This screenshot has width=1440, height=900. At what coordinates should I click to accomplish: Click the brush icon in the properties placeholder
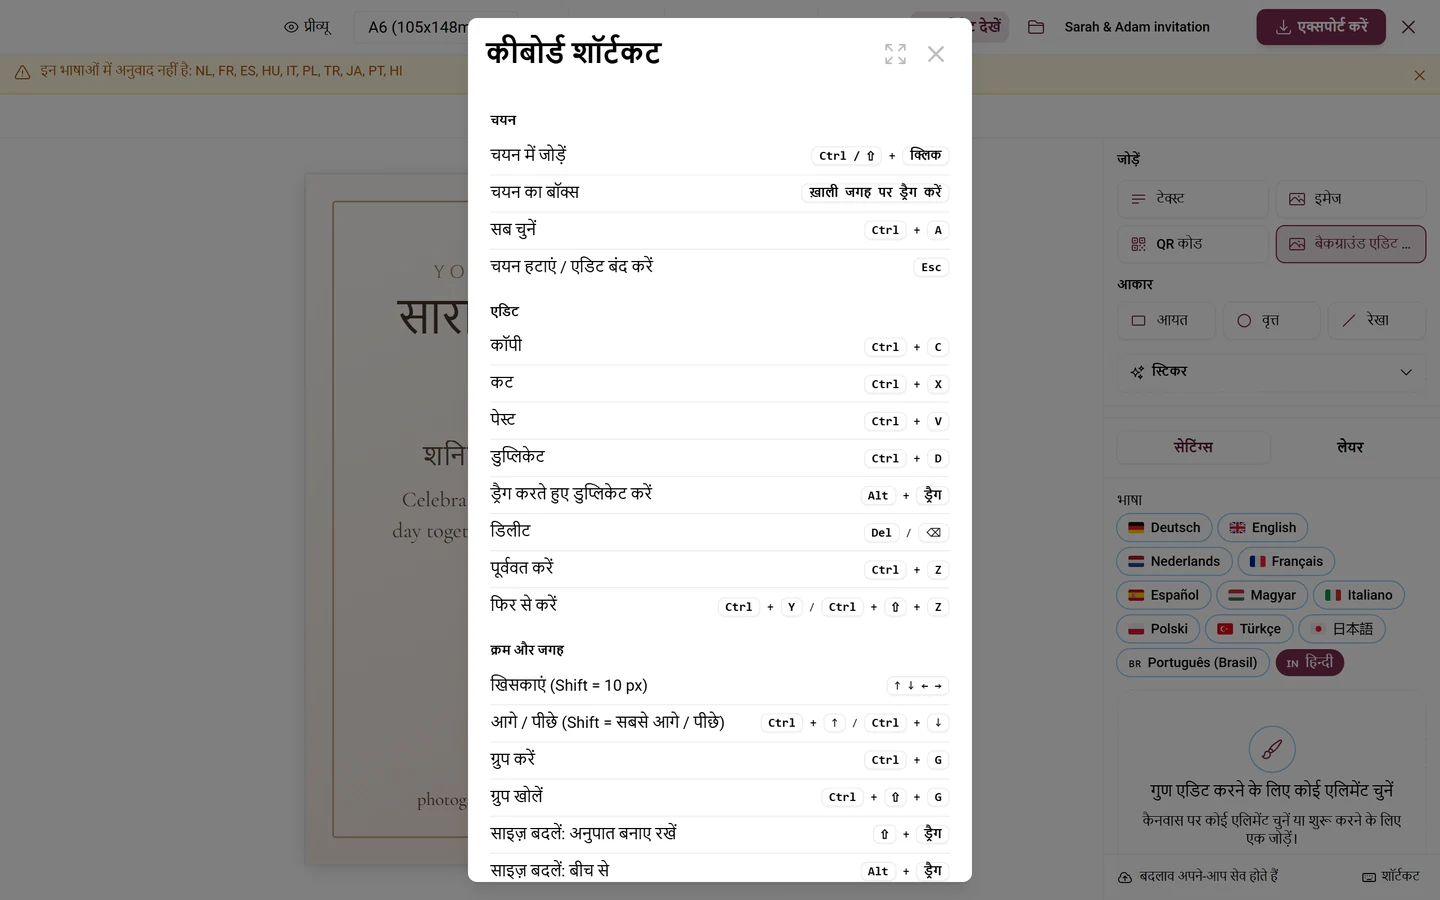[1272, 750]
